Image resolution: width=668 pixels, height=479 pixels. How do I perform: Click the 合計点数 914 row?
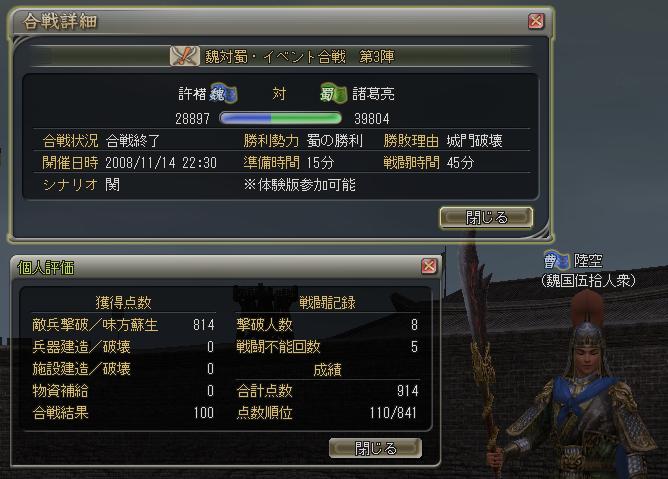pyautogui.click(x=328, y=390)
